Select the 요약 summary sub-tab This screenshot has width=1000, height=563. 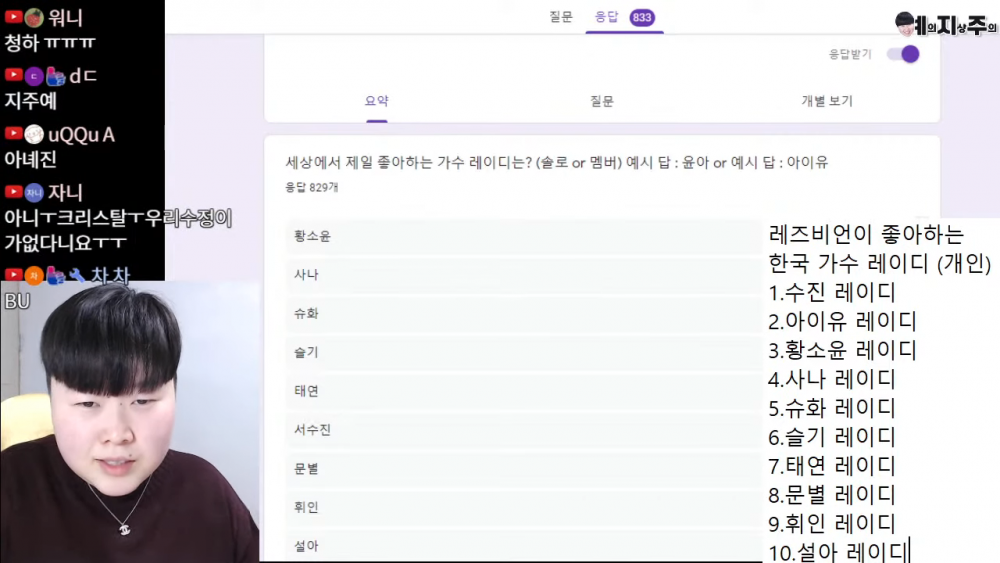376,101
